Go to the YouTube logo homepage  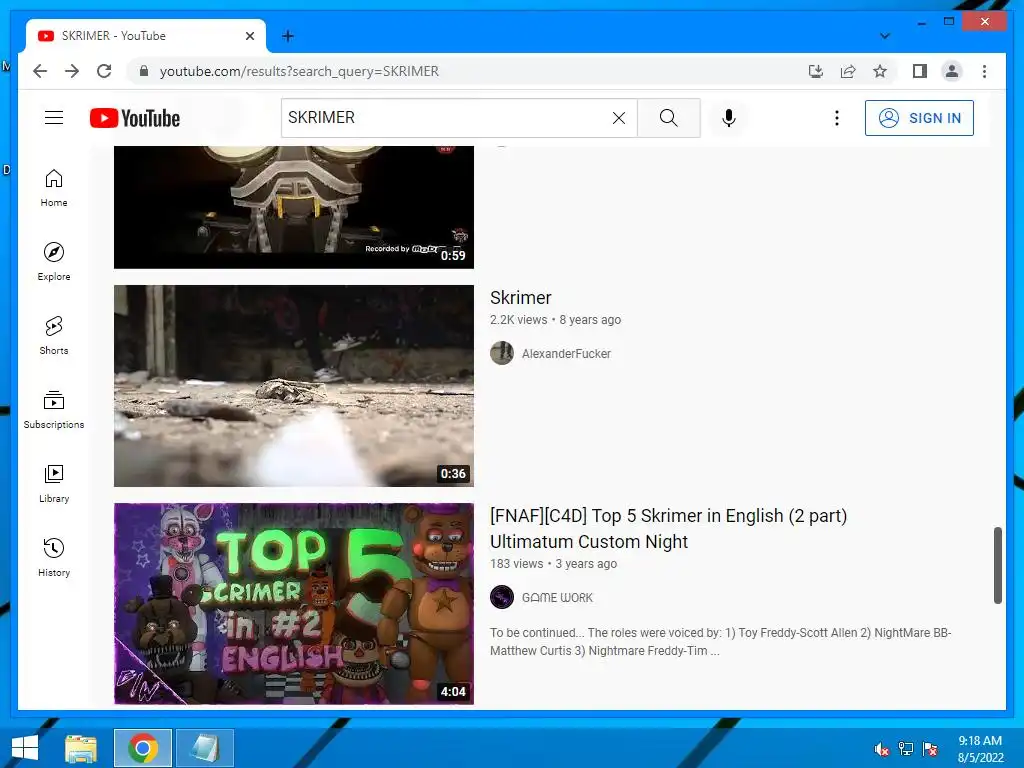[x=135, y=118]
